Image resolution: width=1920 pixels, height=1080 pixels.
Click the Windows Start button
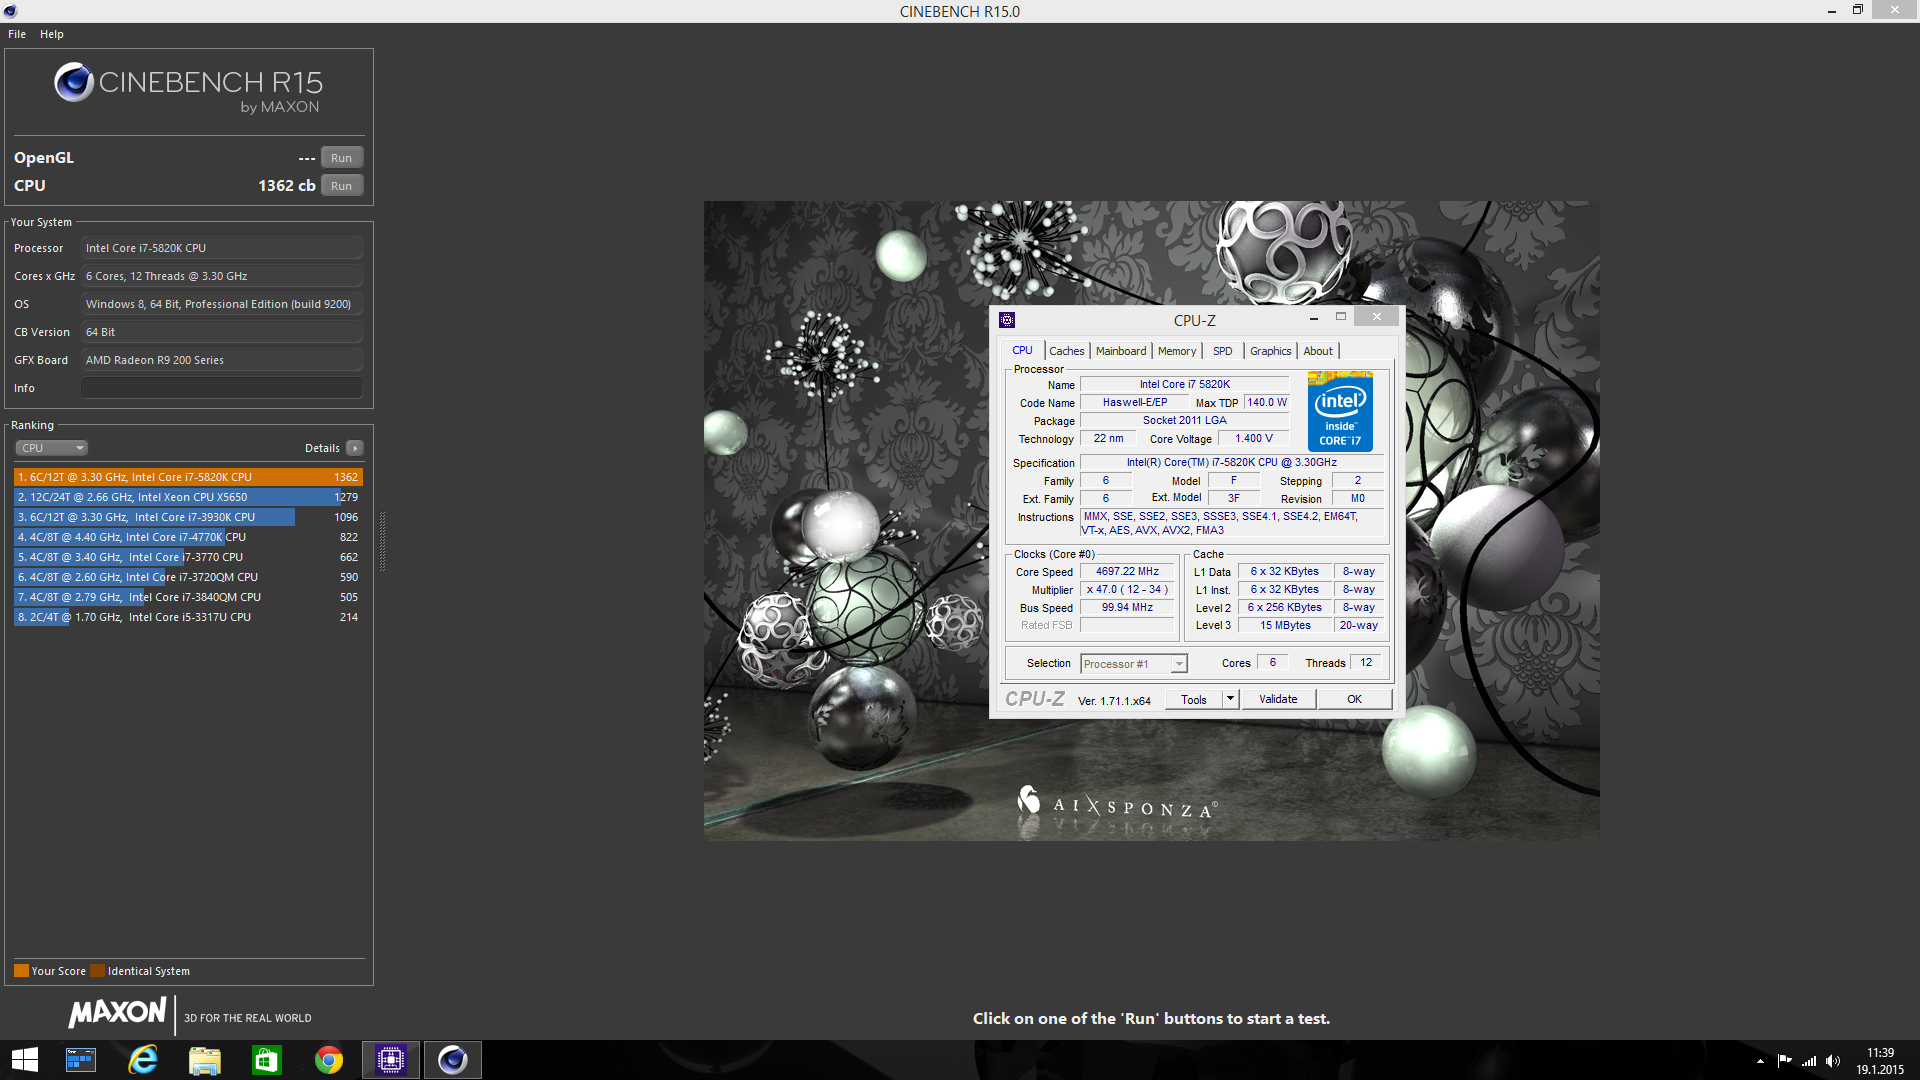coord(25,1060)
